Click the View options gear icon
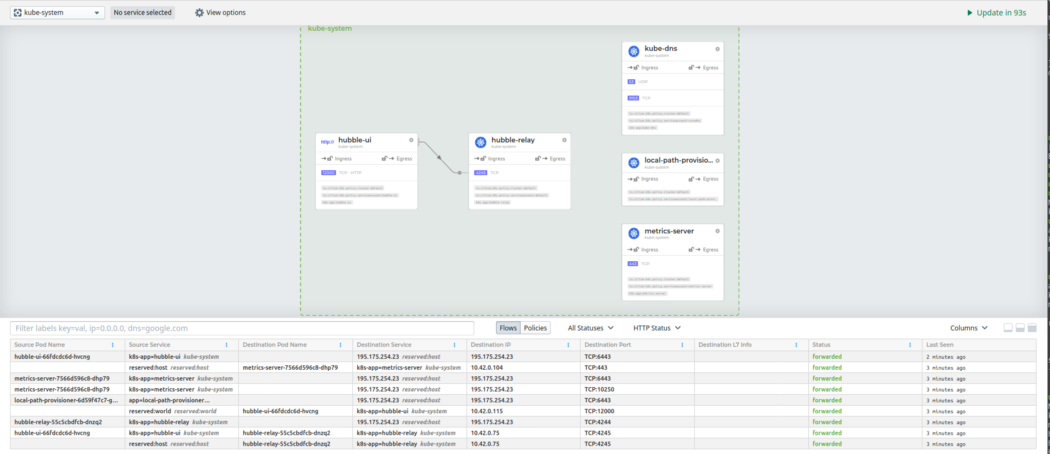 click(199, 13)
